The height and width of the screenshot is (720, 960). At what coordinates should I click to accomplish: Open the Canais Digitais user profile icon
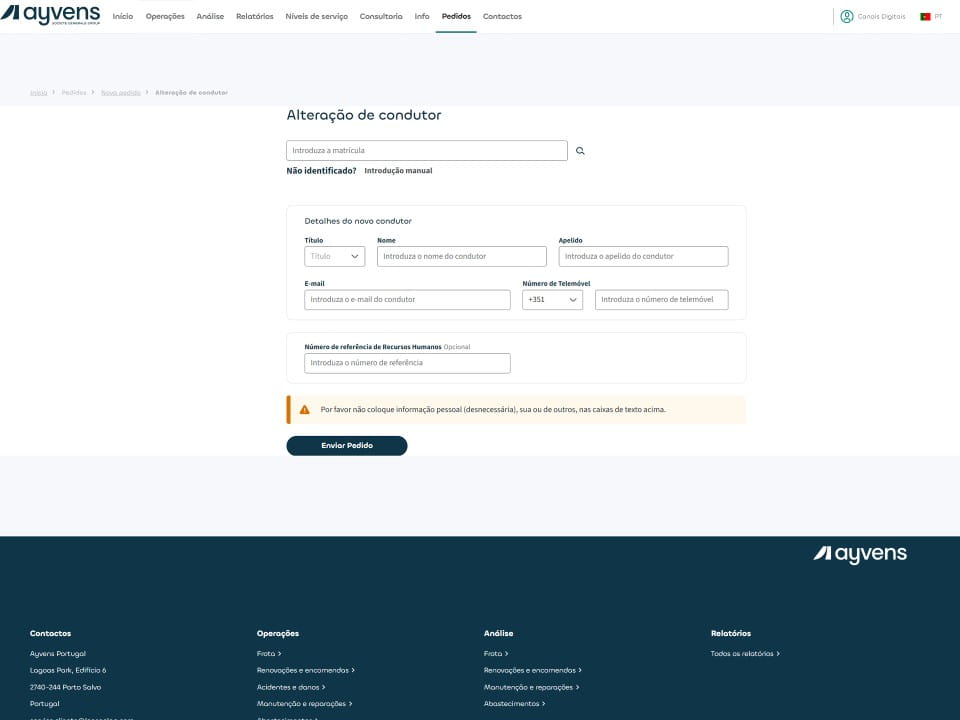pos(847,17)
